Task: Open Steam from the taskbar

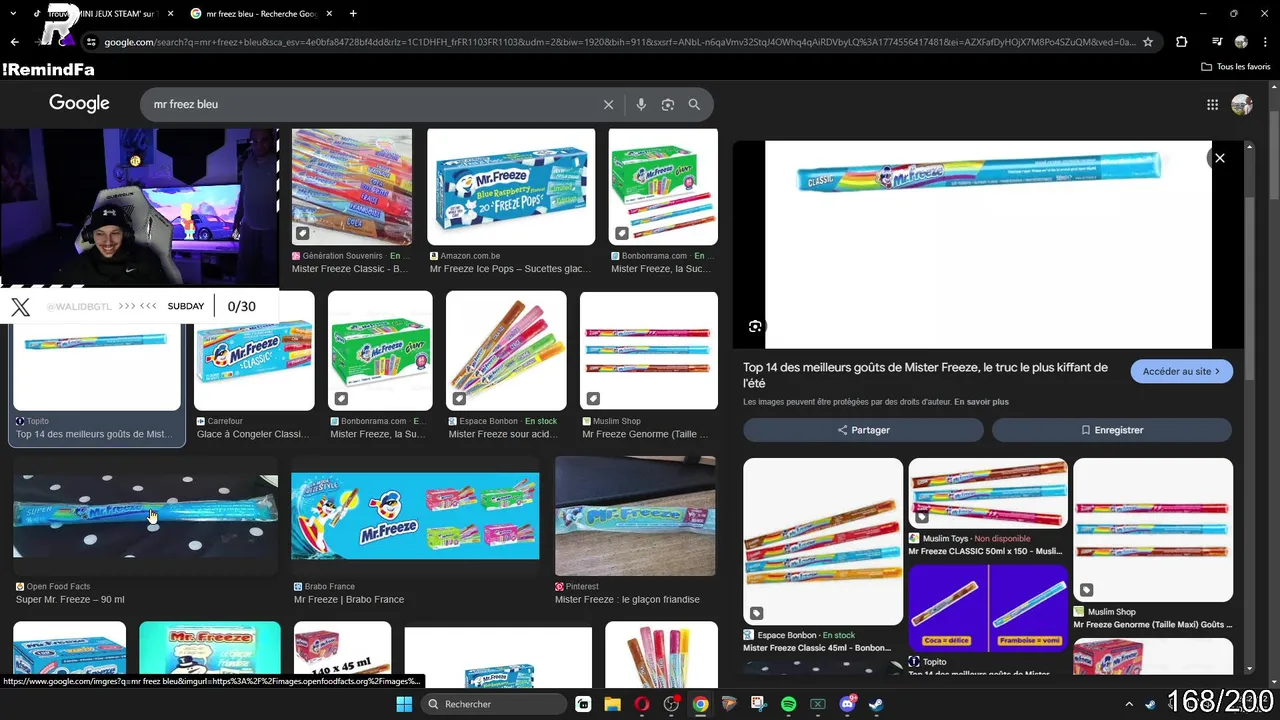Action: coord(876,704)
